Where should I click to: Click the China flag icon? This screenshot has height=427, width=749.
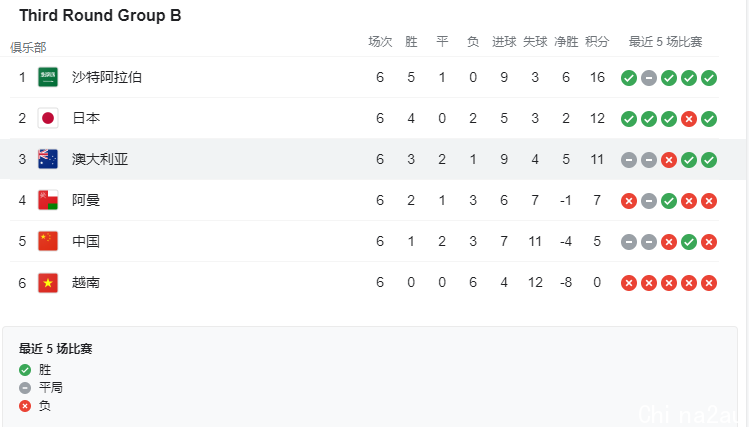click(x=48, y=242)
